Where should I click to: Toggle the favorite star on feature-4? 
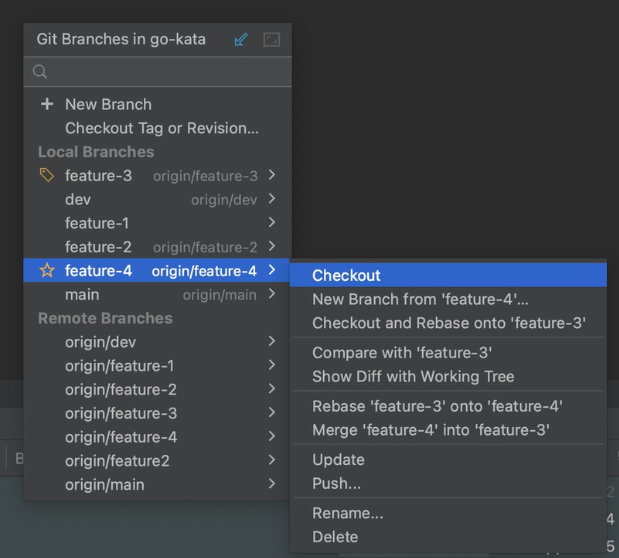pos(47,271)
